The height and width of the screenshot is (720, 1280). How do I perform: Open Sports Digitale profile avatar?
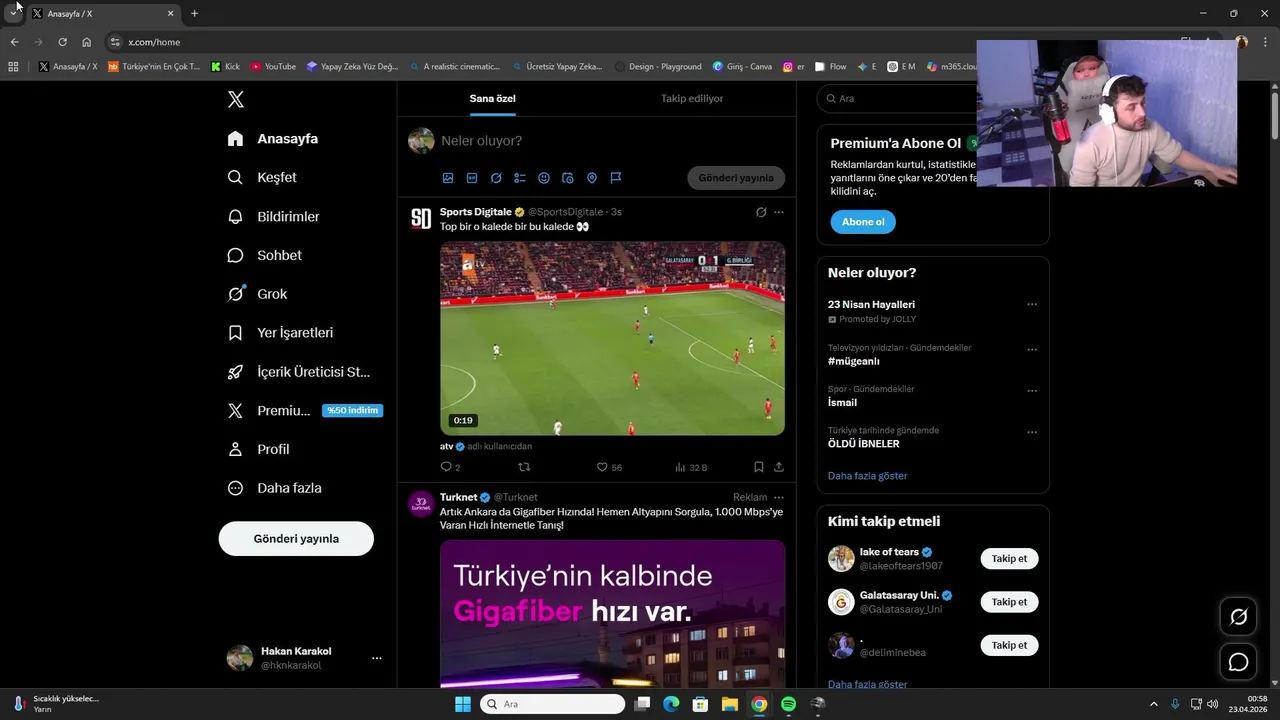421,219
